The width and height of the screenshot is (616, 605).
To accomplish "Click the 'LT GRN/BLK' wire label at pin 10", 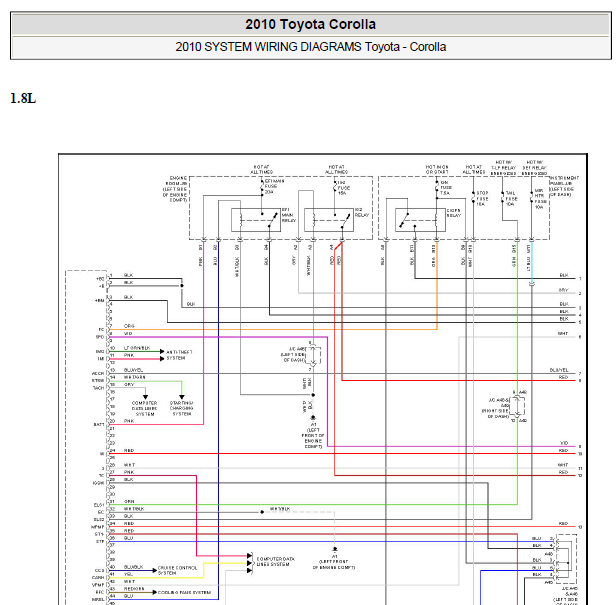I will tap(137, 348).
